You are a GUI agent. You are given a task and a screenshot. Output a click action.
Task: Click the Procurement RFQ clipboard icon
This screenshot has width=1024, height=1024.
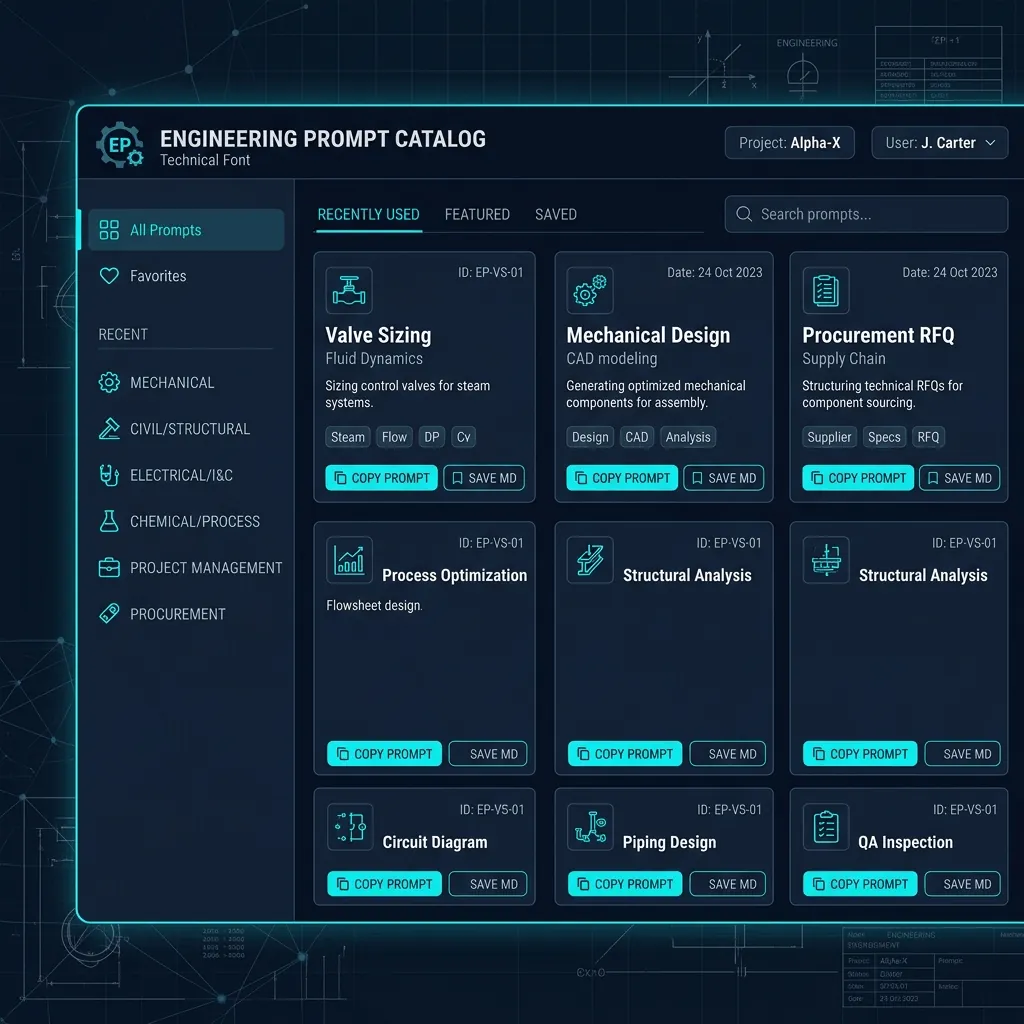[x=825, y=290]
